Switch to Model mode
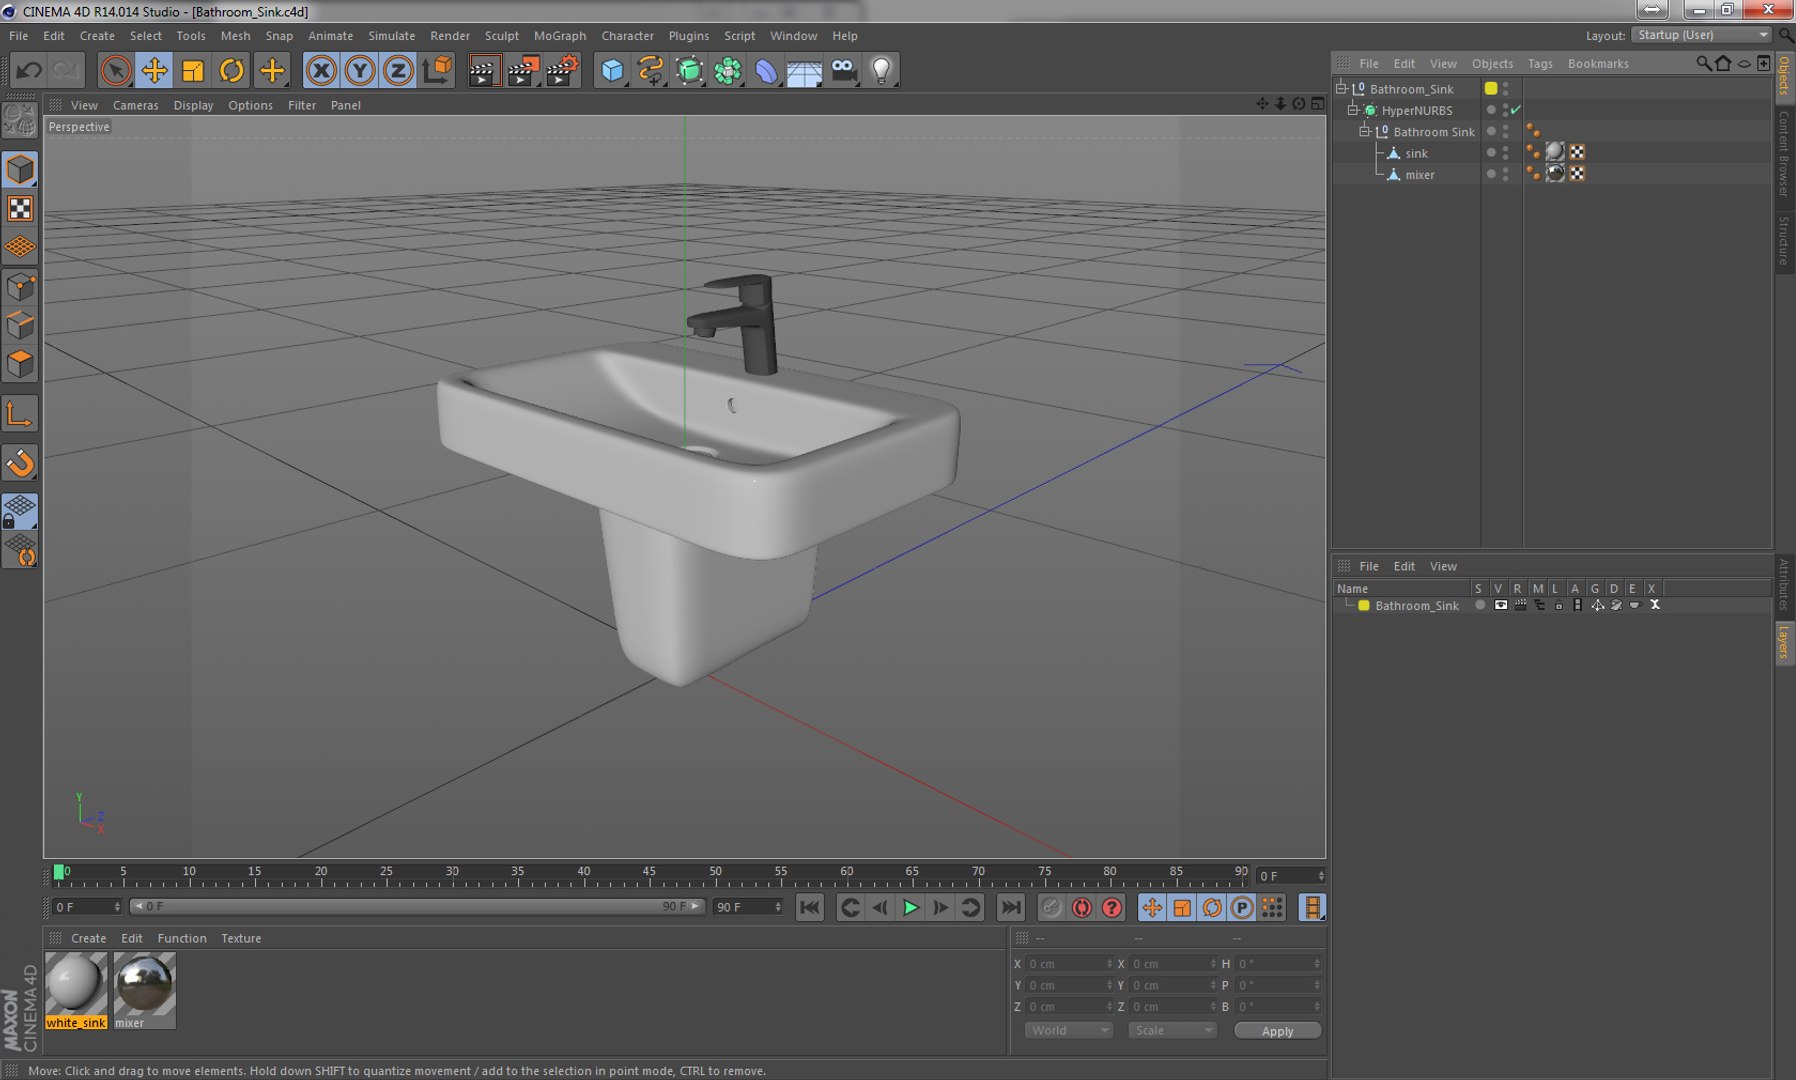 [x=20, y=169]
